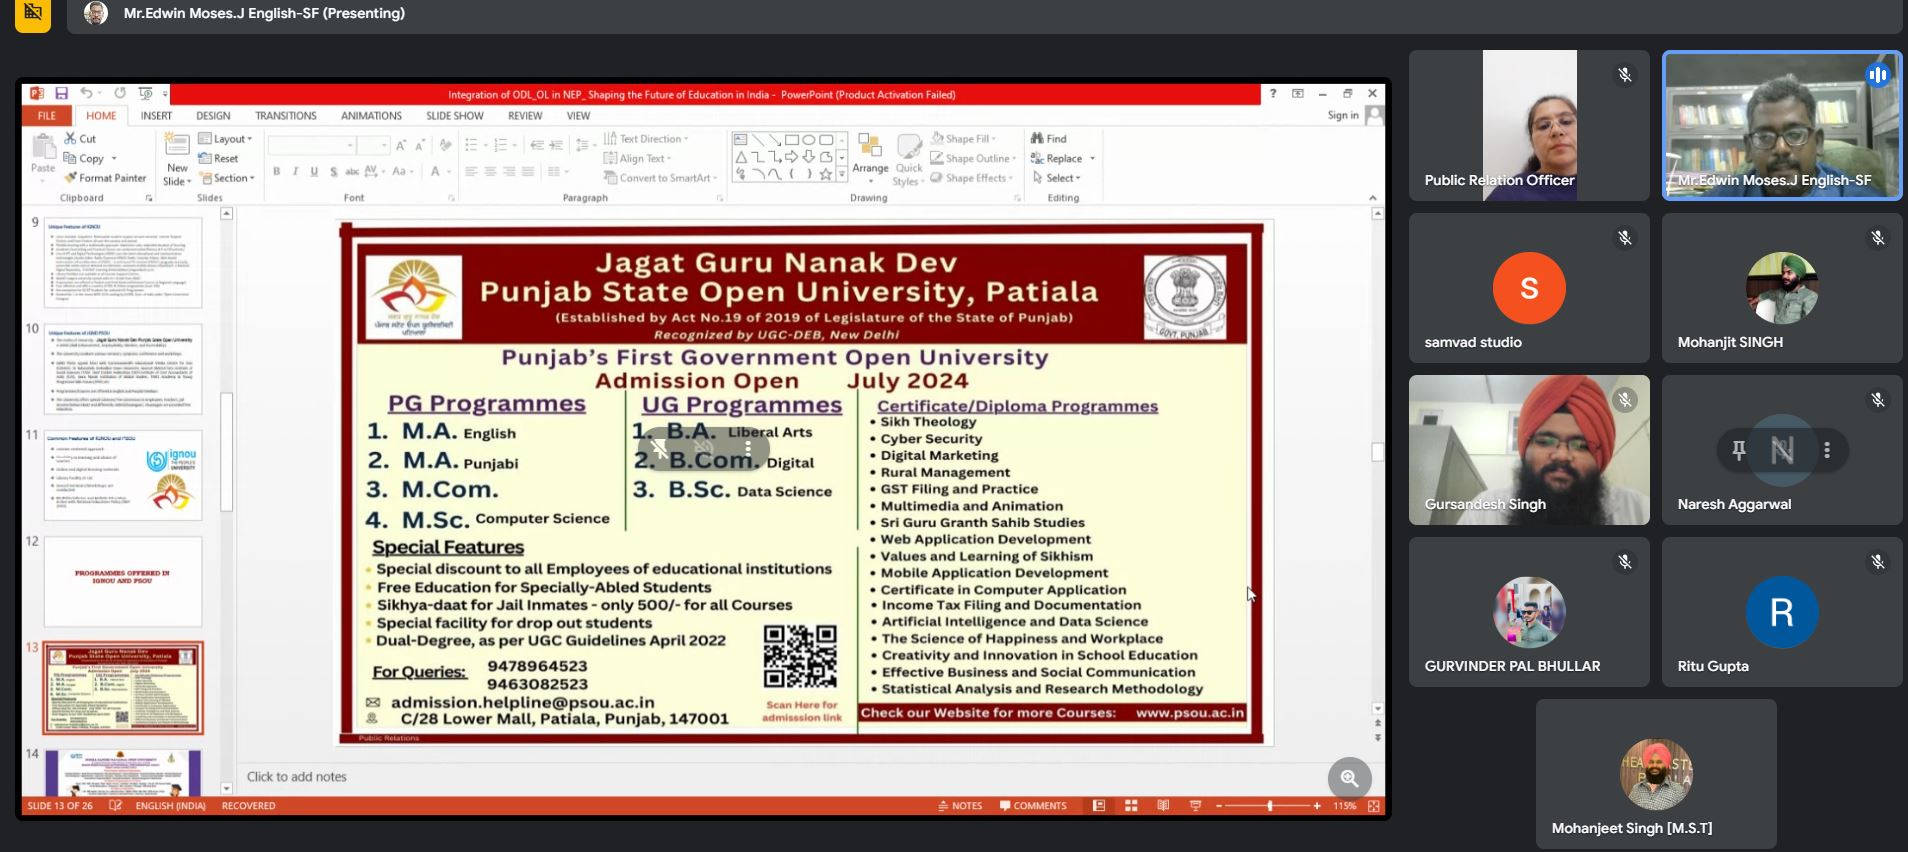Toggle NOTES pane in status bar

961,805
